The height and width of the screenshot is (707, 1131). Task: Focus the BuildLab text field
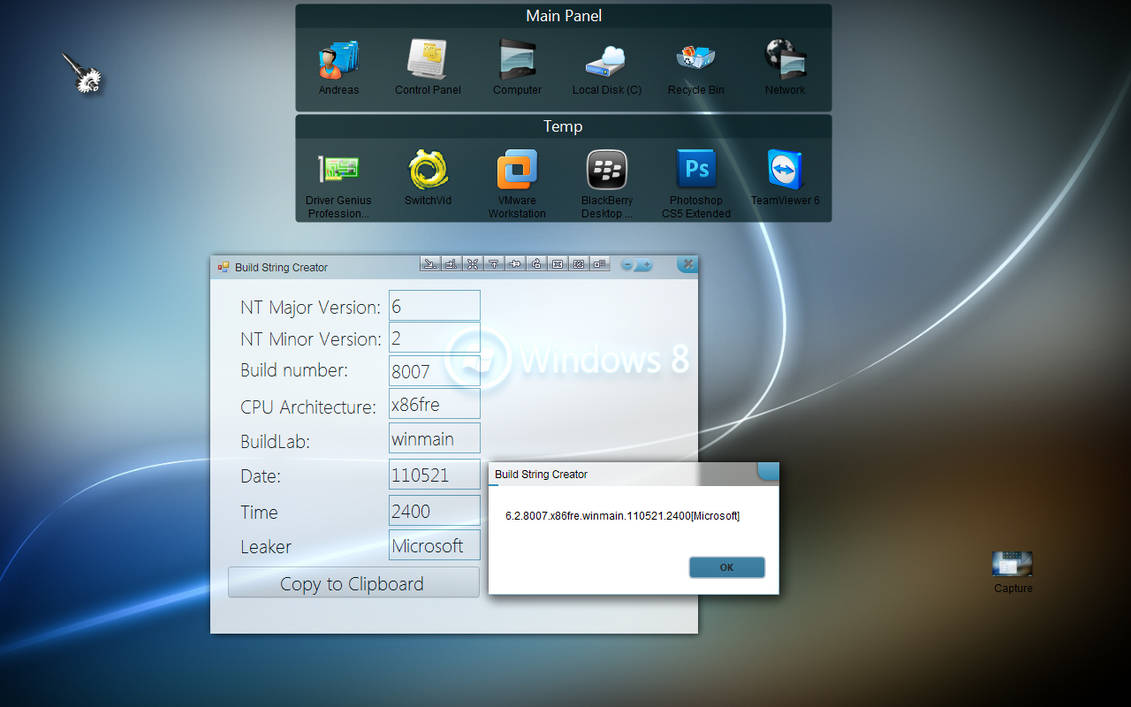(x=434, y=438)
